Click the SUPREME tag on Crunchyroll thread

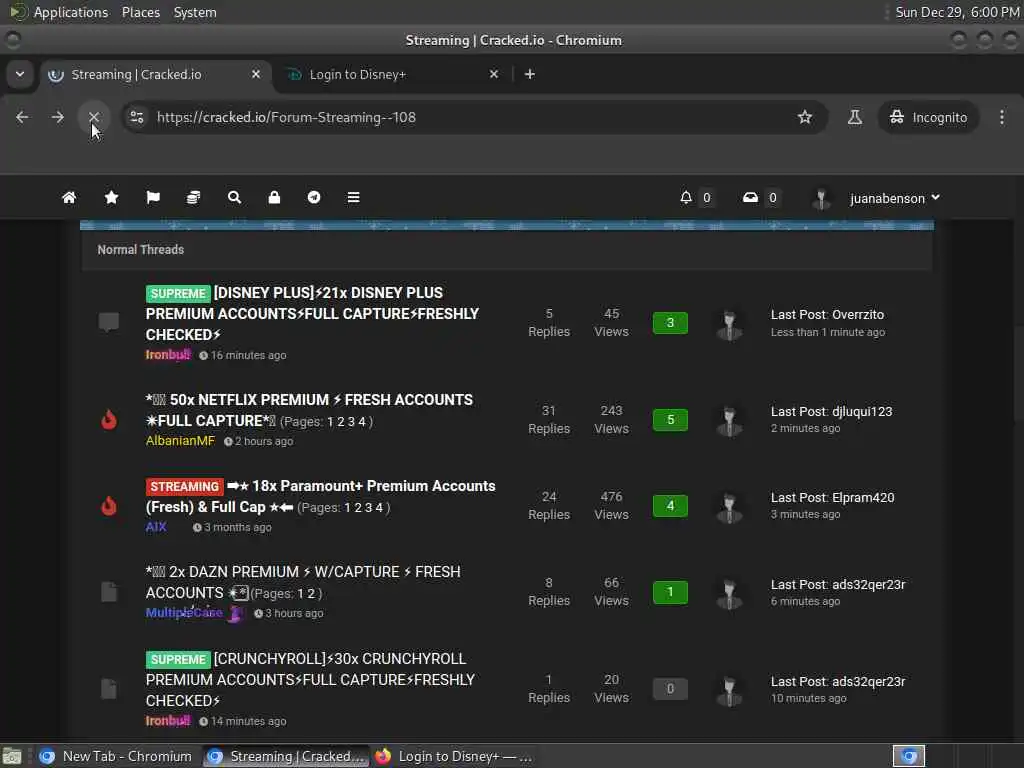point(178,659)
